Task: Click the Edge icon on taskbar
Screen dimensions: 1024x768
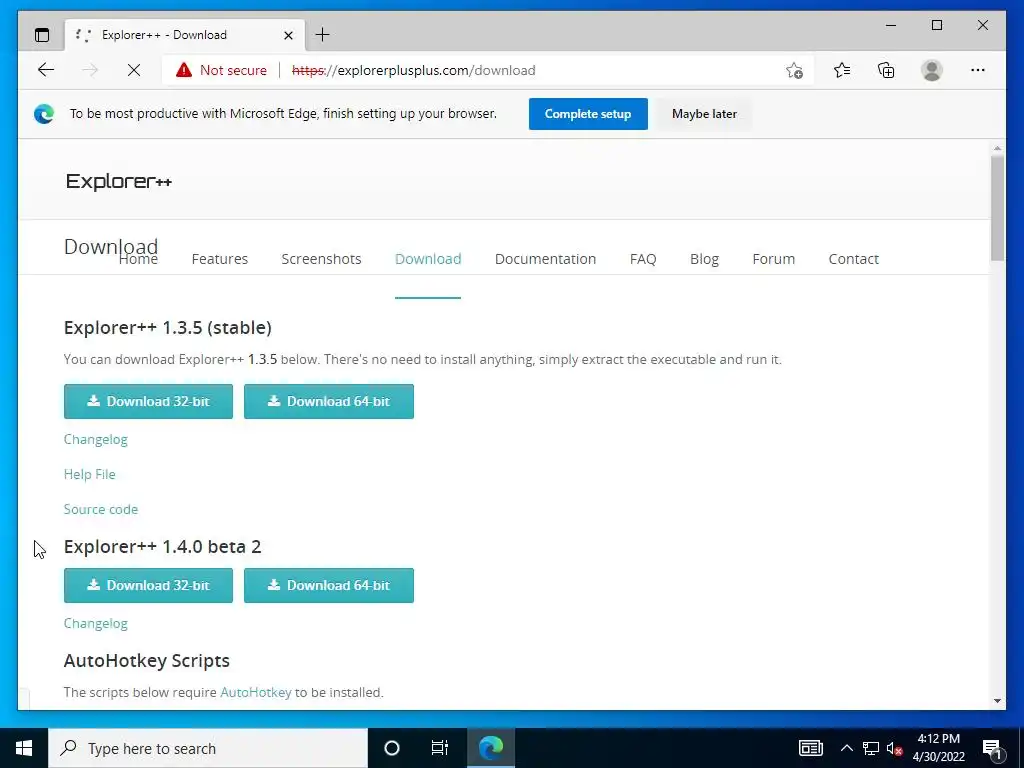Action: 491,748
